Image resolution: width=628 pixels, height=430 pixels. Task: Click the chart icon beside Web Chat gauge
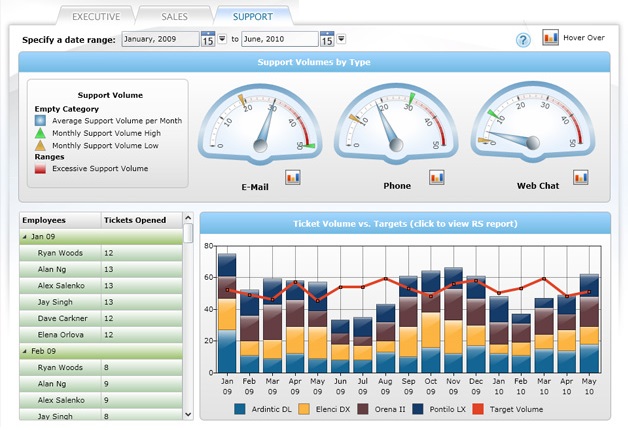tap(581, 177)
